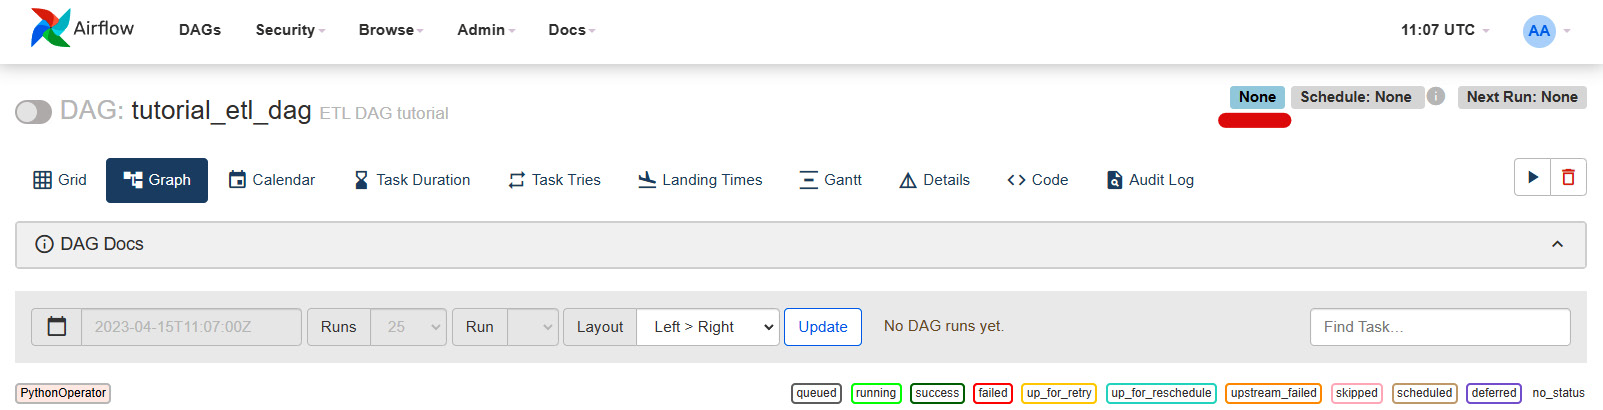Screen dimensions: 1603x410
Task: Click the queued status legend
Action: (x=816, y=393)
